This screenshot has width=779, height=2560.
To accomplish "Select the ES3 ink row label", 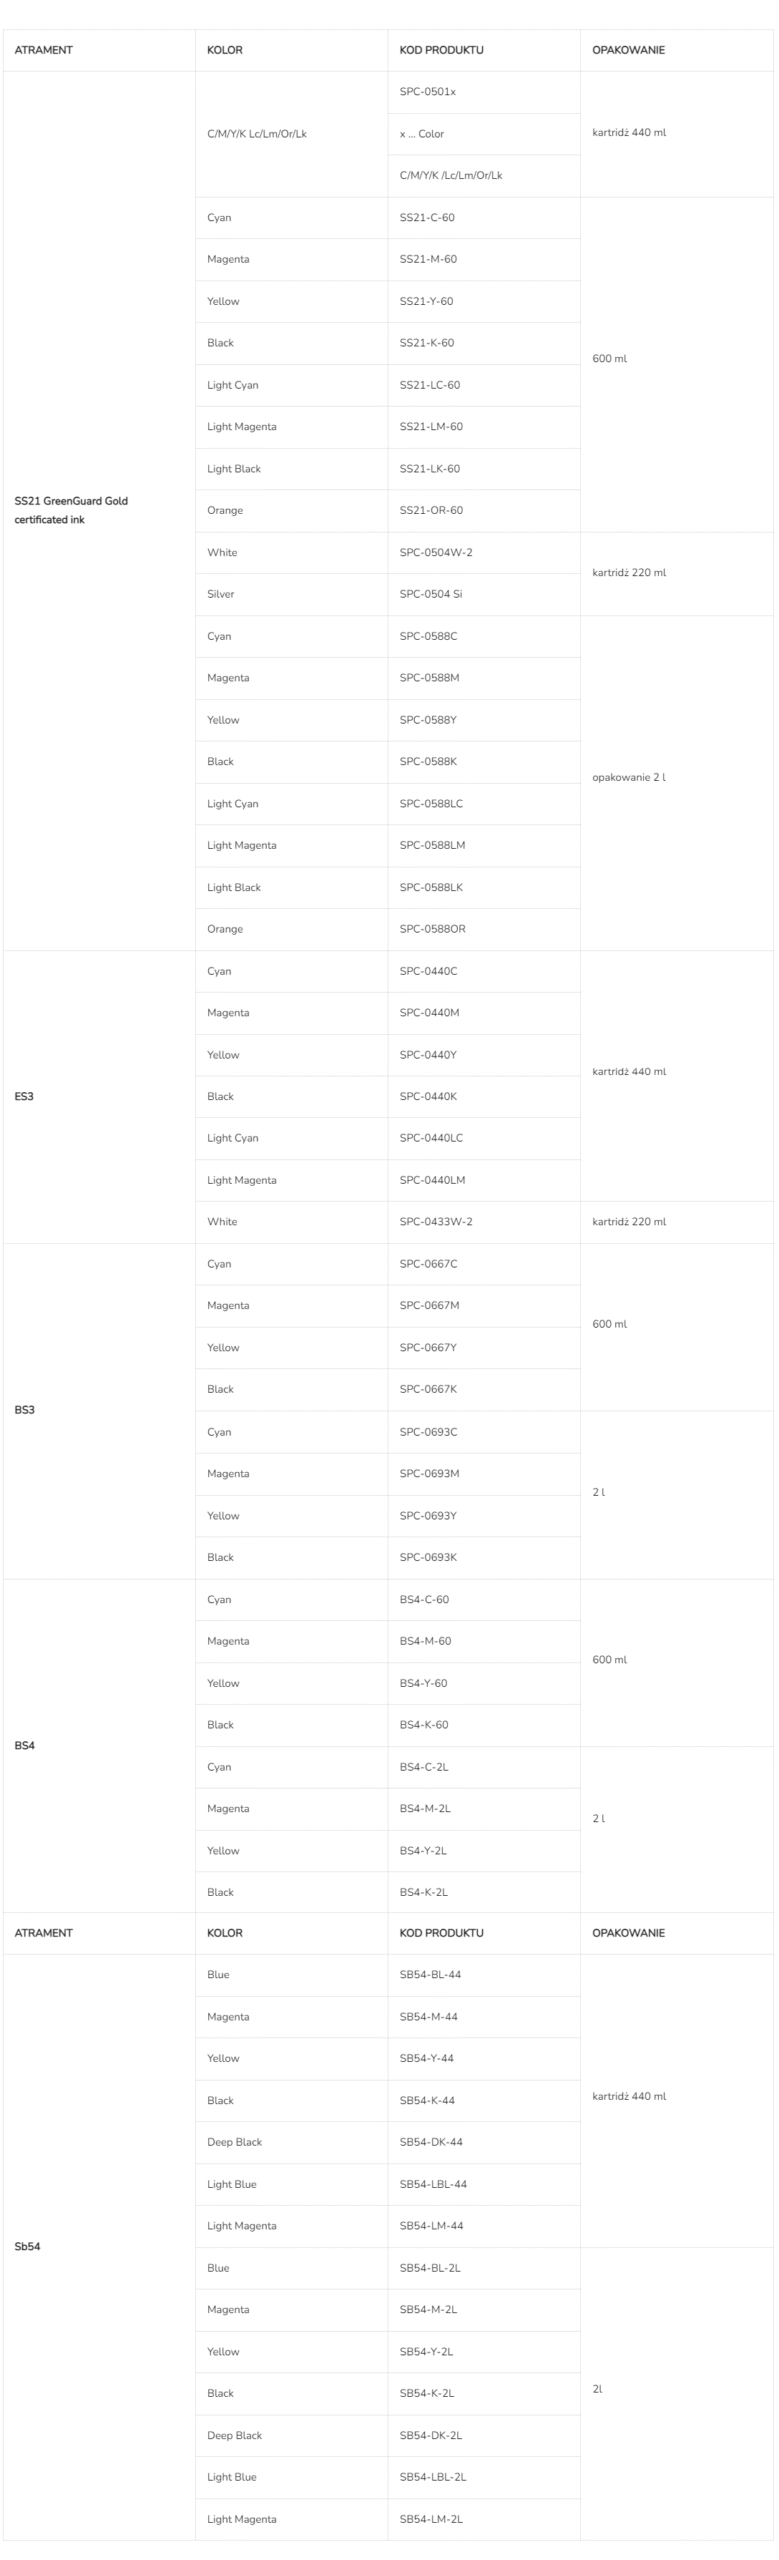I will [x=24, y=1097].
